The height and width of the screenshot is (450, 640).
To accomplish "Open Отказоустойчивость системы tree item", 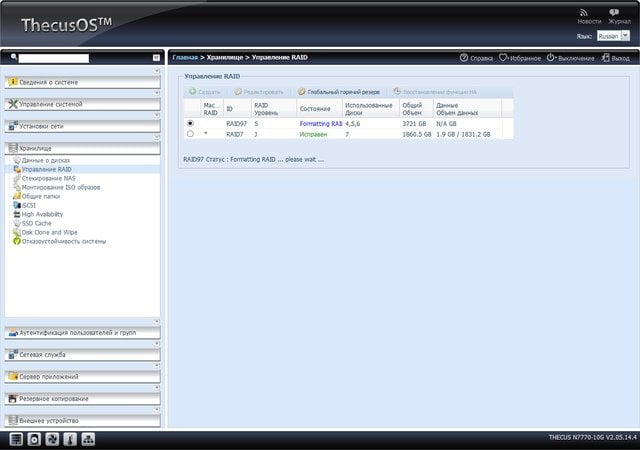I will pyautogui.click(x=63, y=241).
